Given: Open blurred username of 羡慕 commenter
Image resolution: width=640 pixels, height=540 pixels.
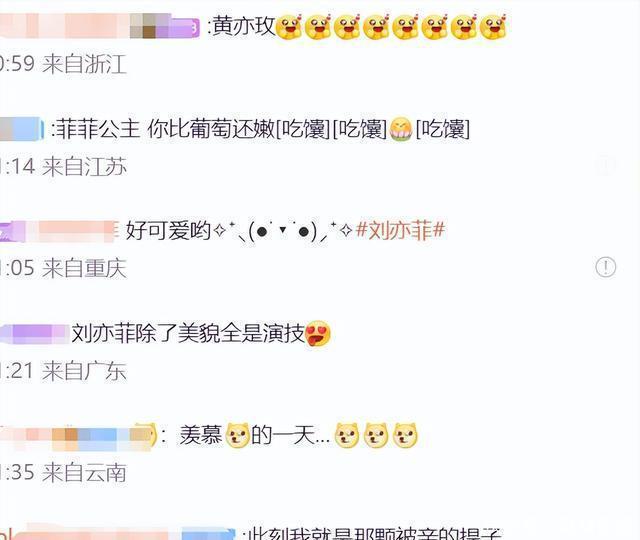Looking at the screenshot, I should click(x=78, y=437).
